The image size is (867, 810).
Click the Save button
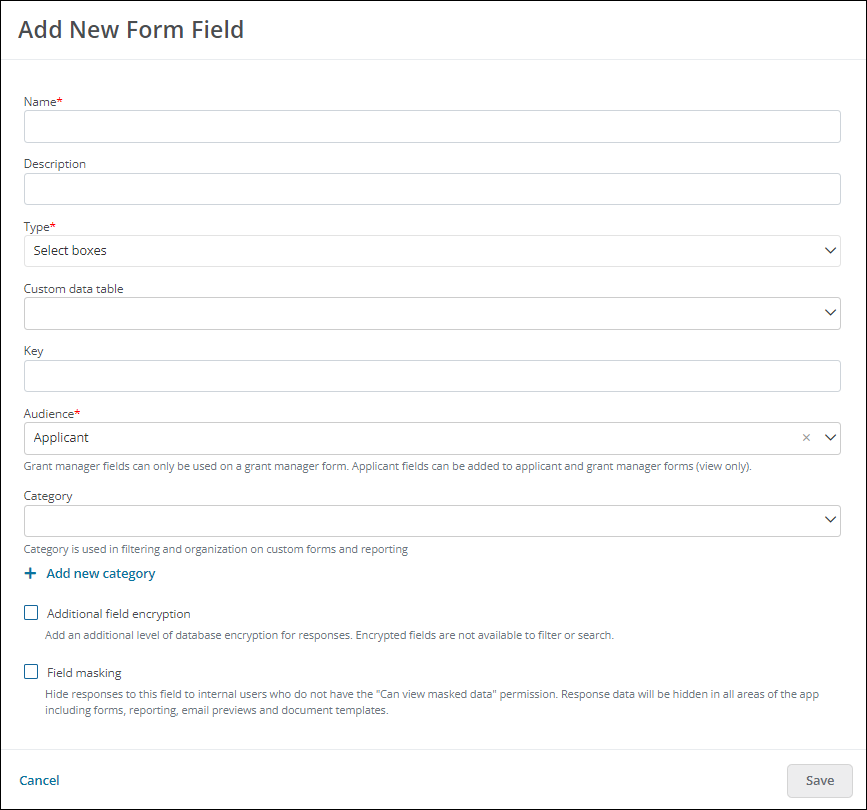(819, 781)
